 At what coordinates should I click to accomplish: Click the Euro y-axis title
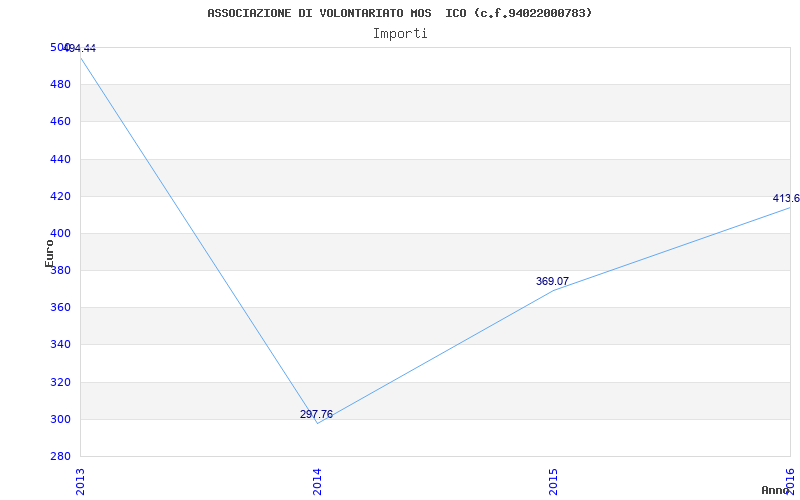[49, 253]
